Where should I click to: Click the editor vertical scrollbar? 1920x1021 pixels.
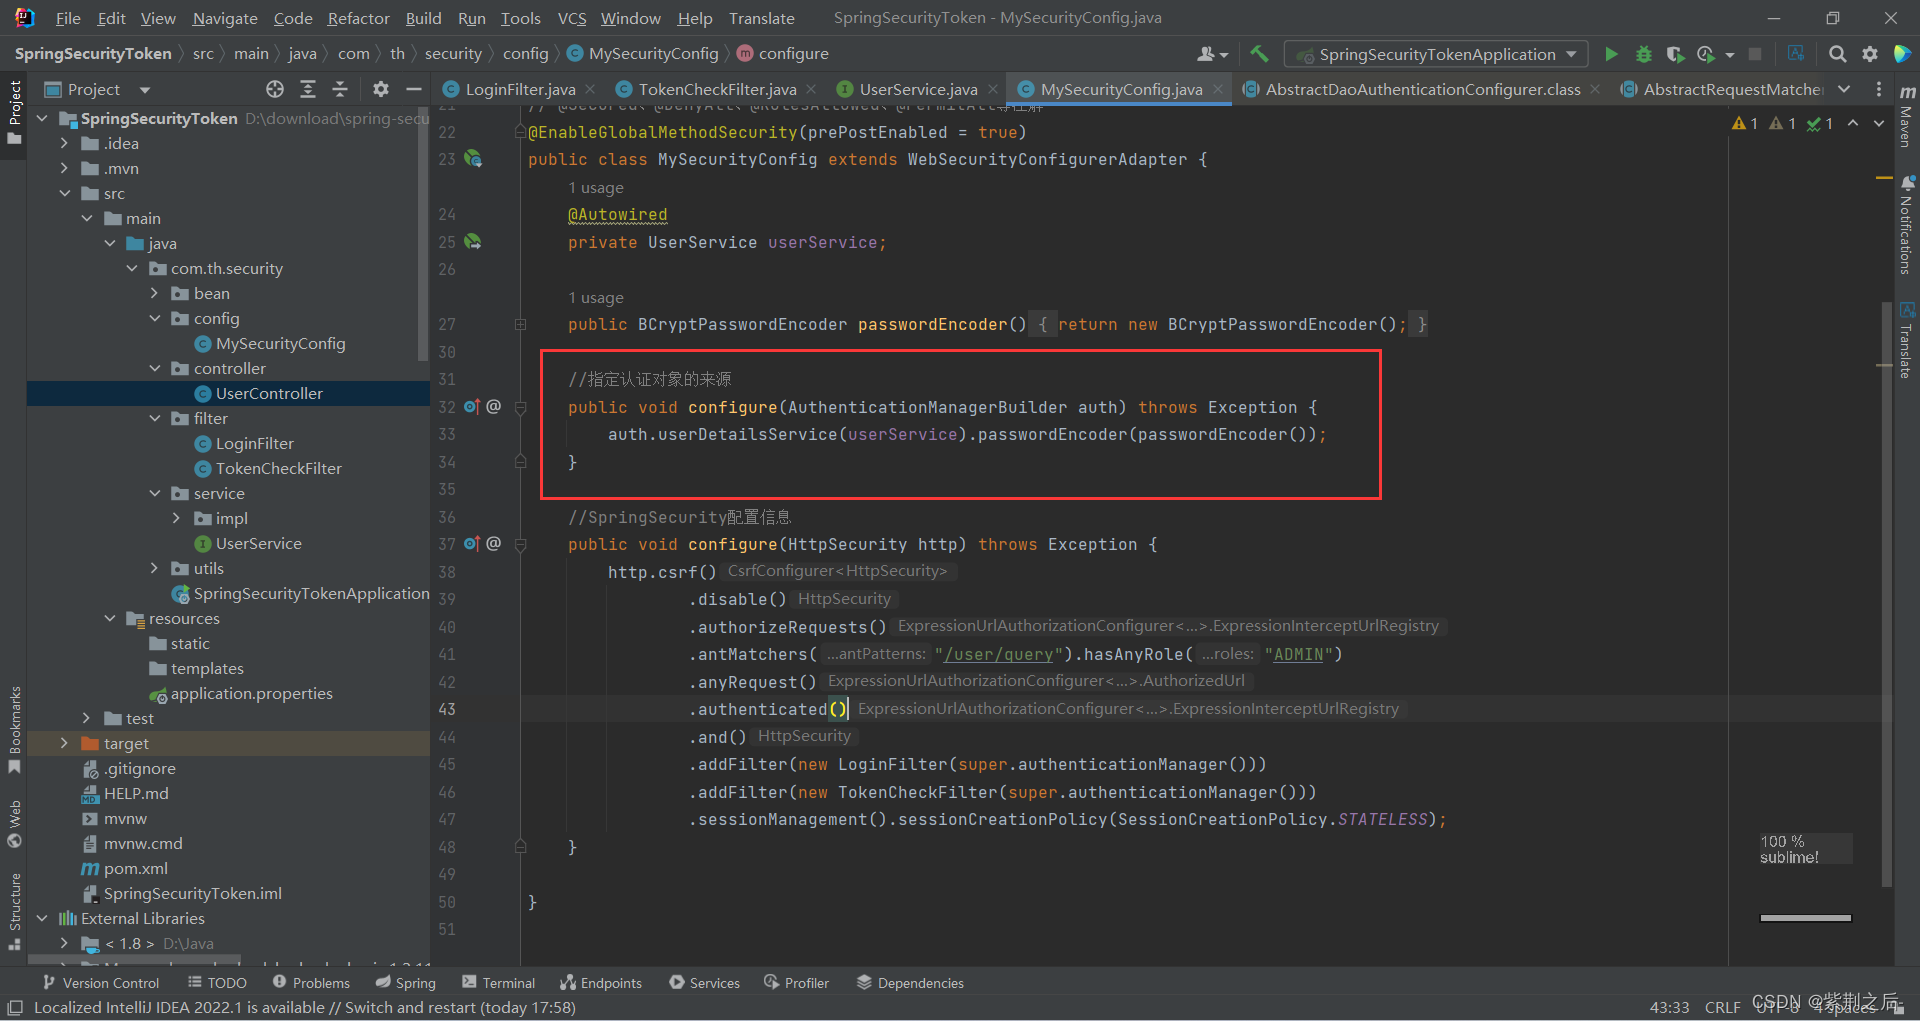[1886, 594]
